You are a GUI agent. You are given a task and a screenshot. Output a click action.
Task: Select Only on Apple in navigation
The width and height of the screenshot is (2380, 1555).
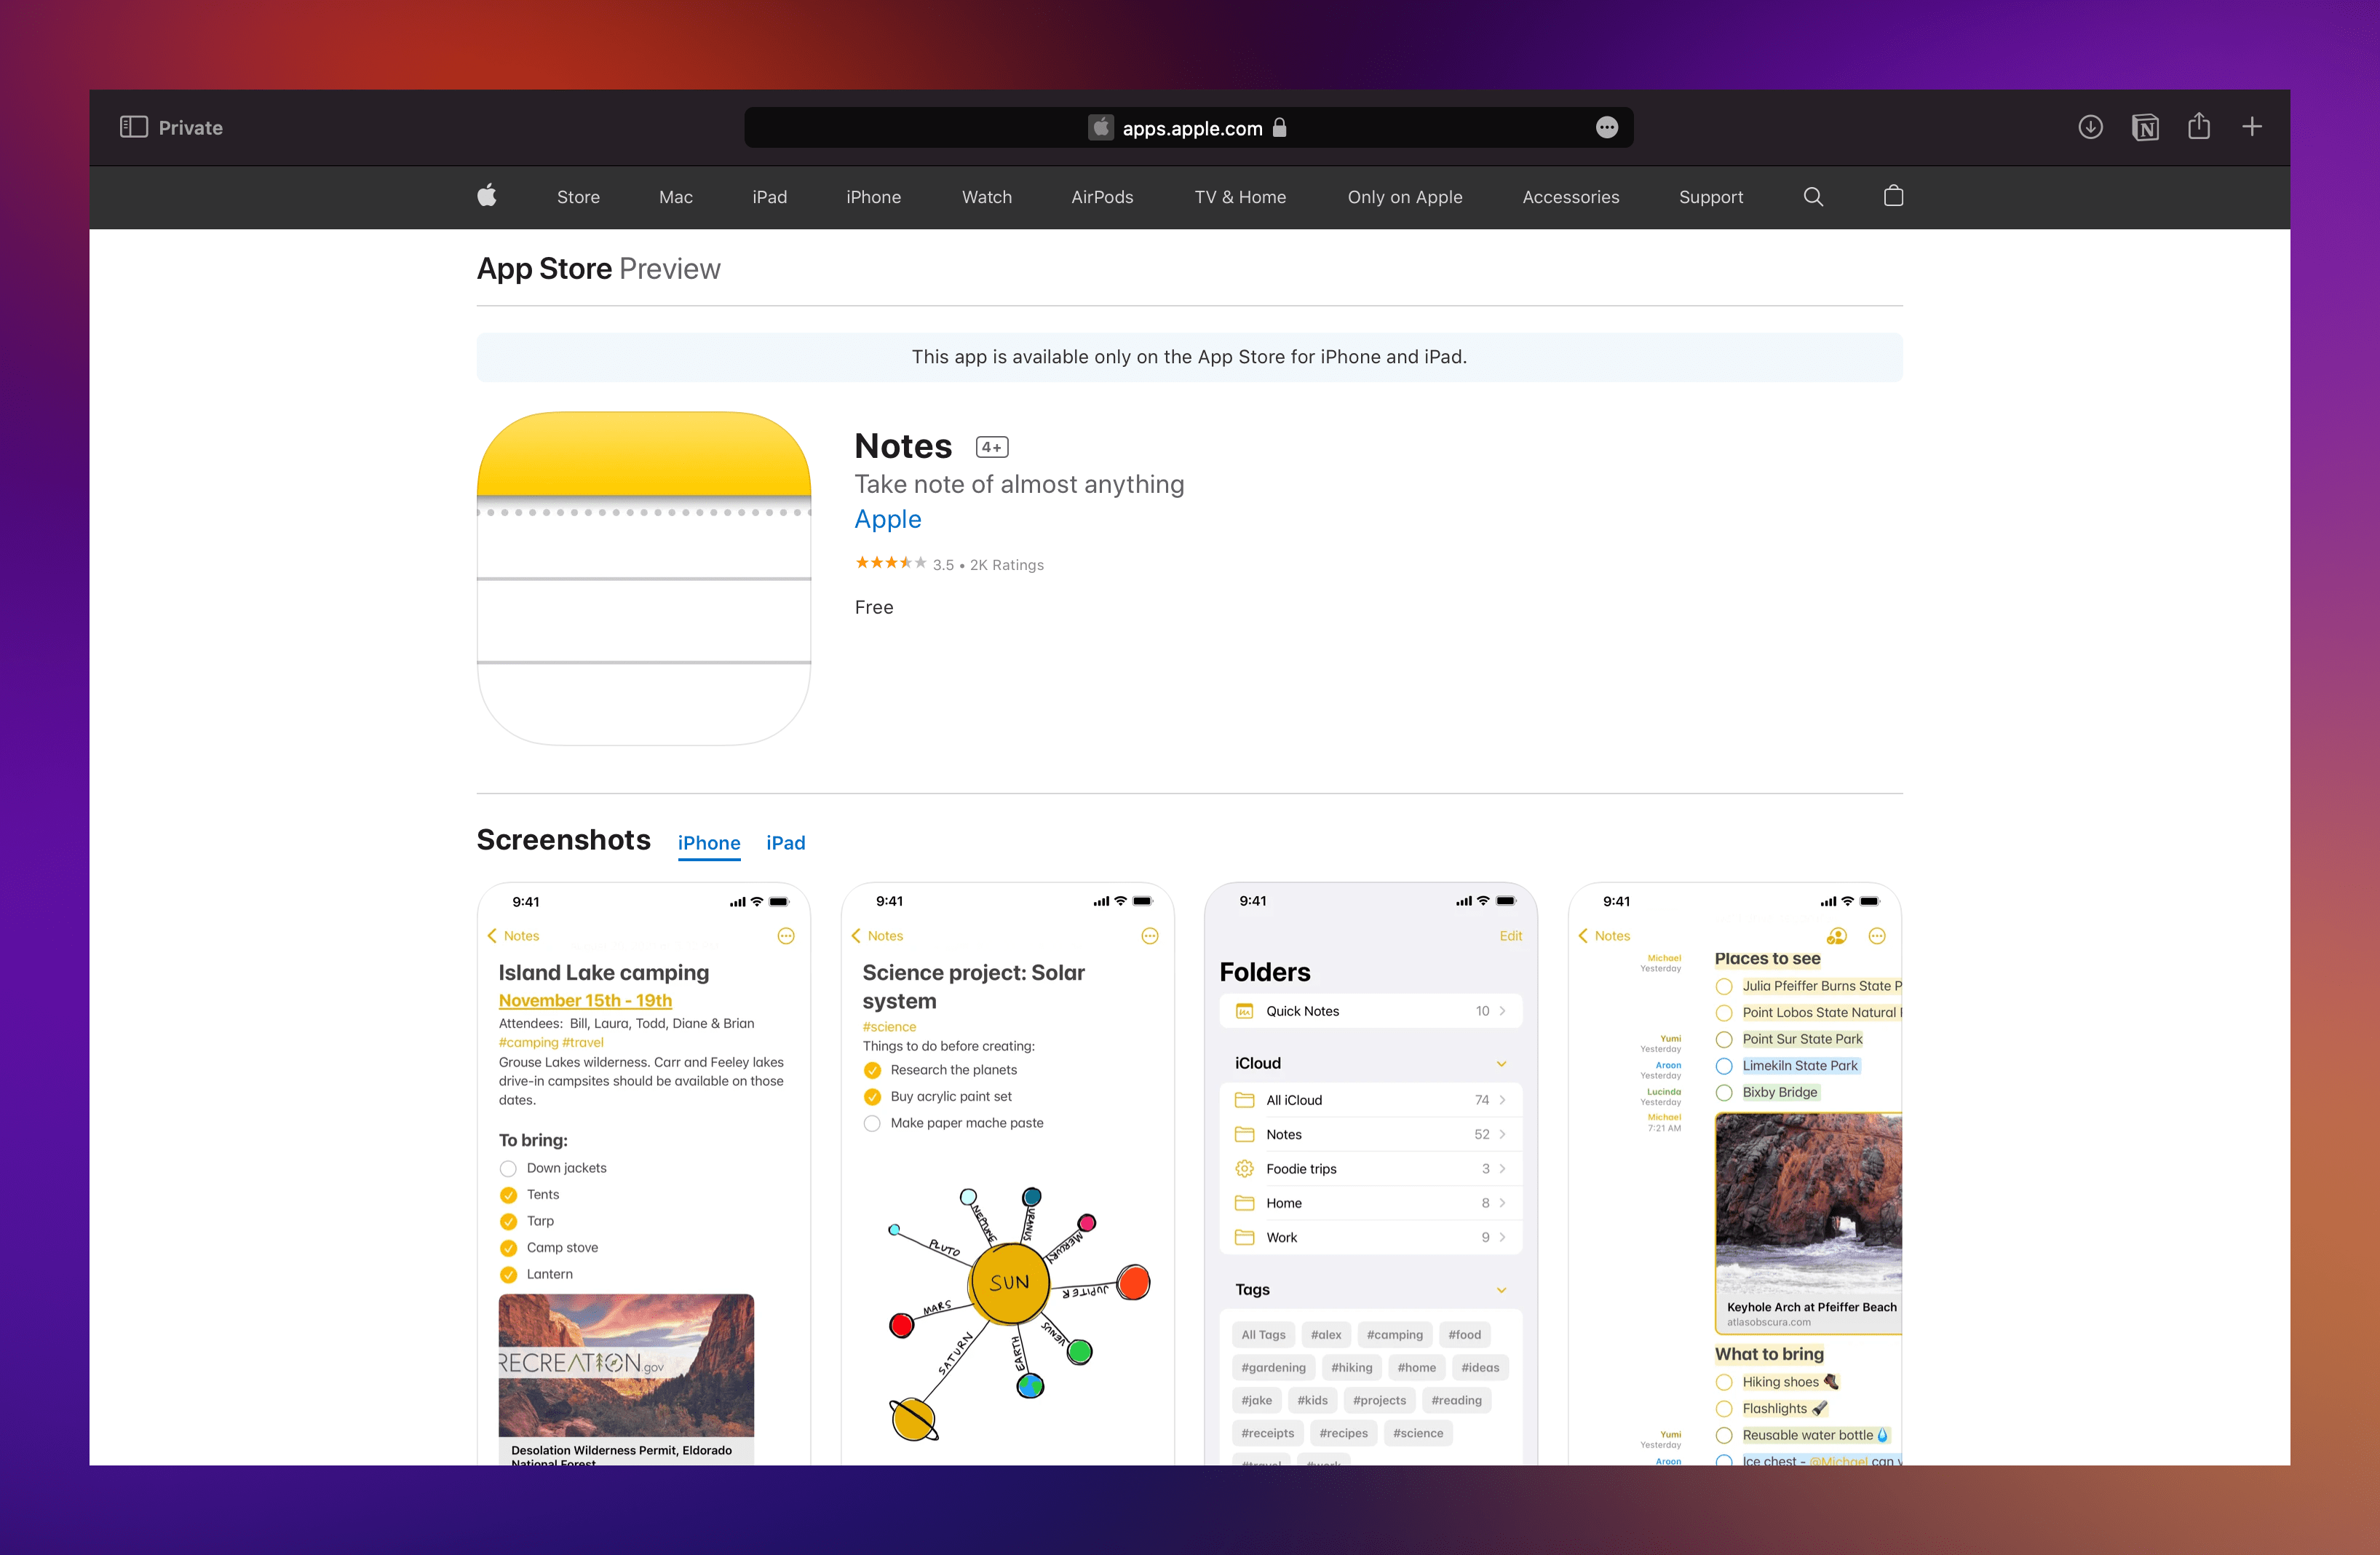(x=1405, y=196)
